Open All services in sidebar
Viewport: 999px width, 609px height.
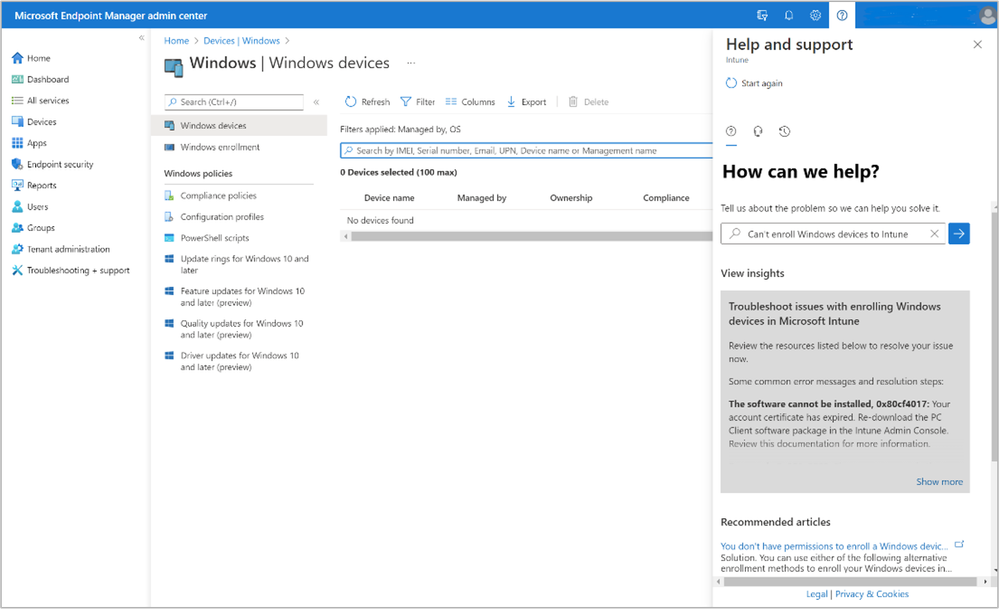coord(40,101)
